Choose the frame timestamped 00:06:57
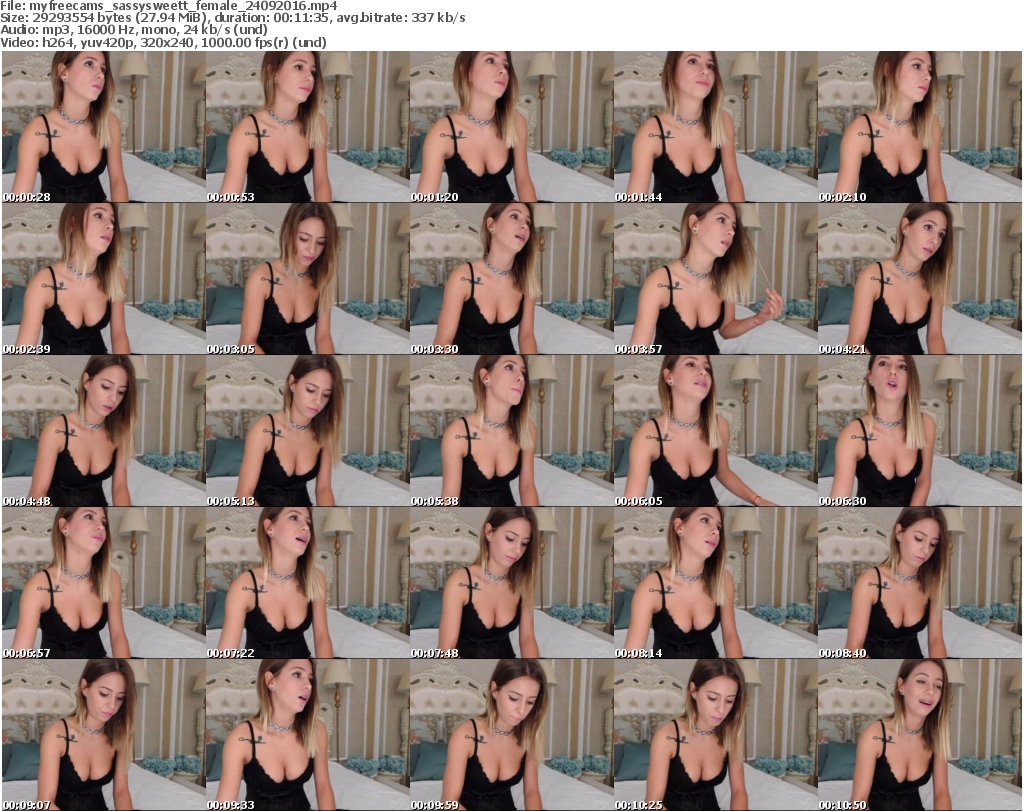 [x=104, y=583]
